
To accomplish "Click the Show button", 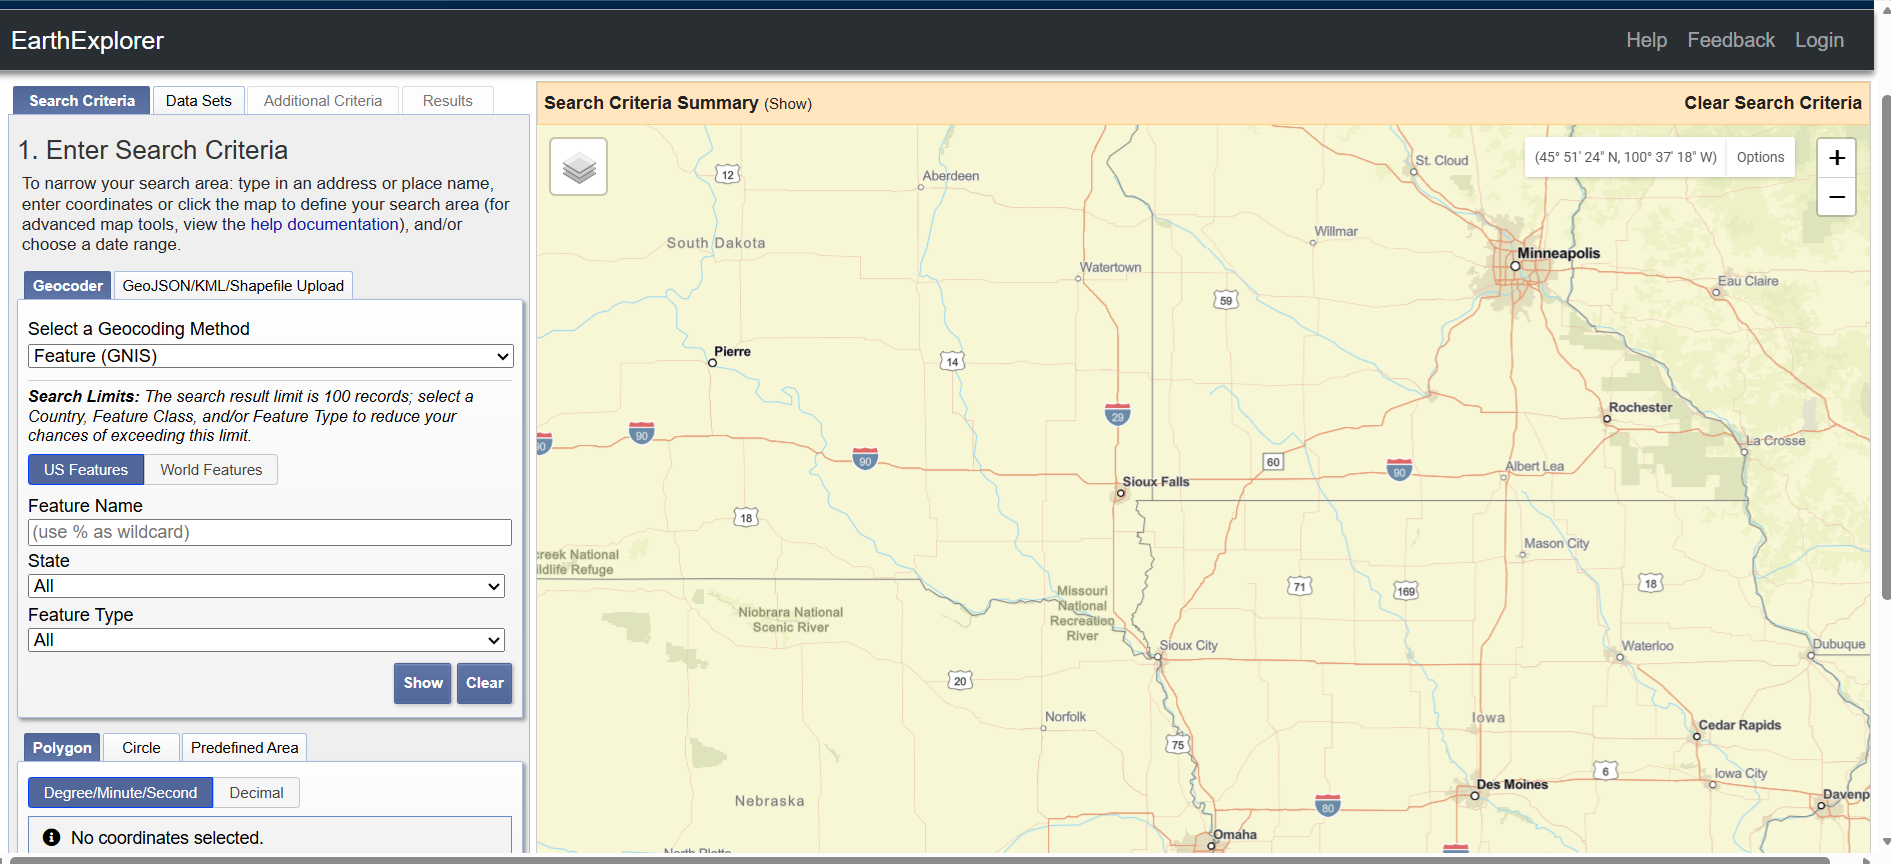I will [x=422, y=683].
